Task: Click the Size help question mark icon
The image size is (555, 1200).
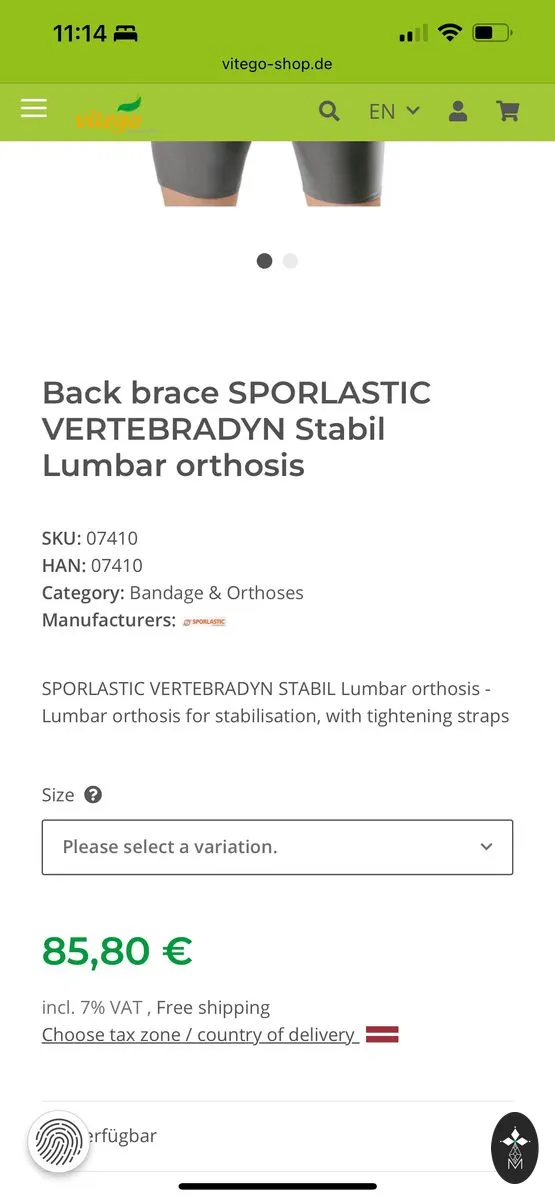Action: [x=93, y=795]
